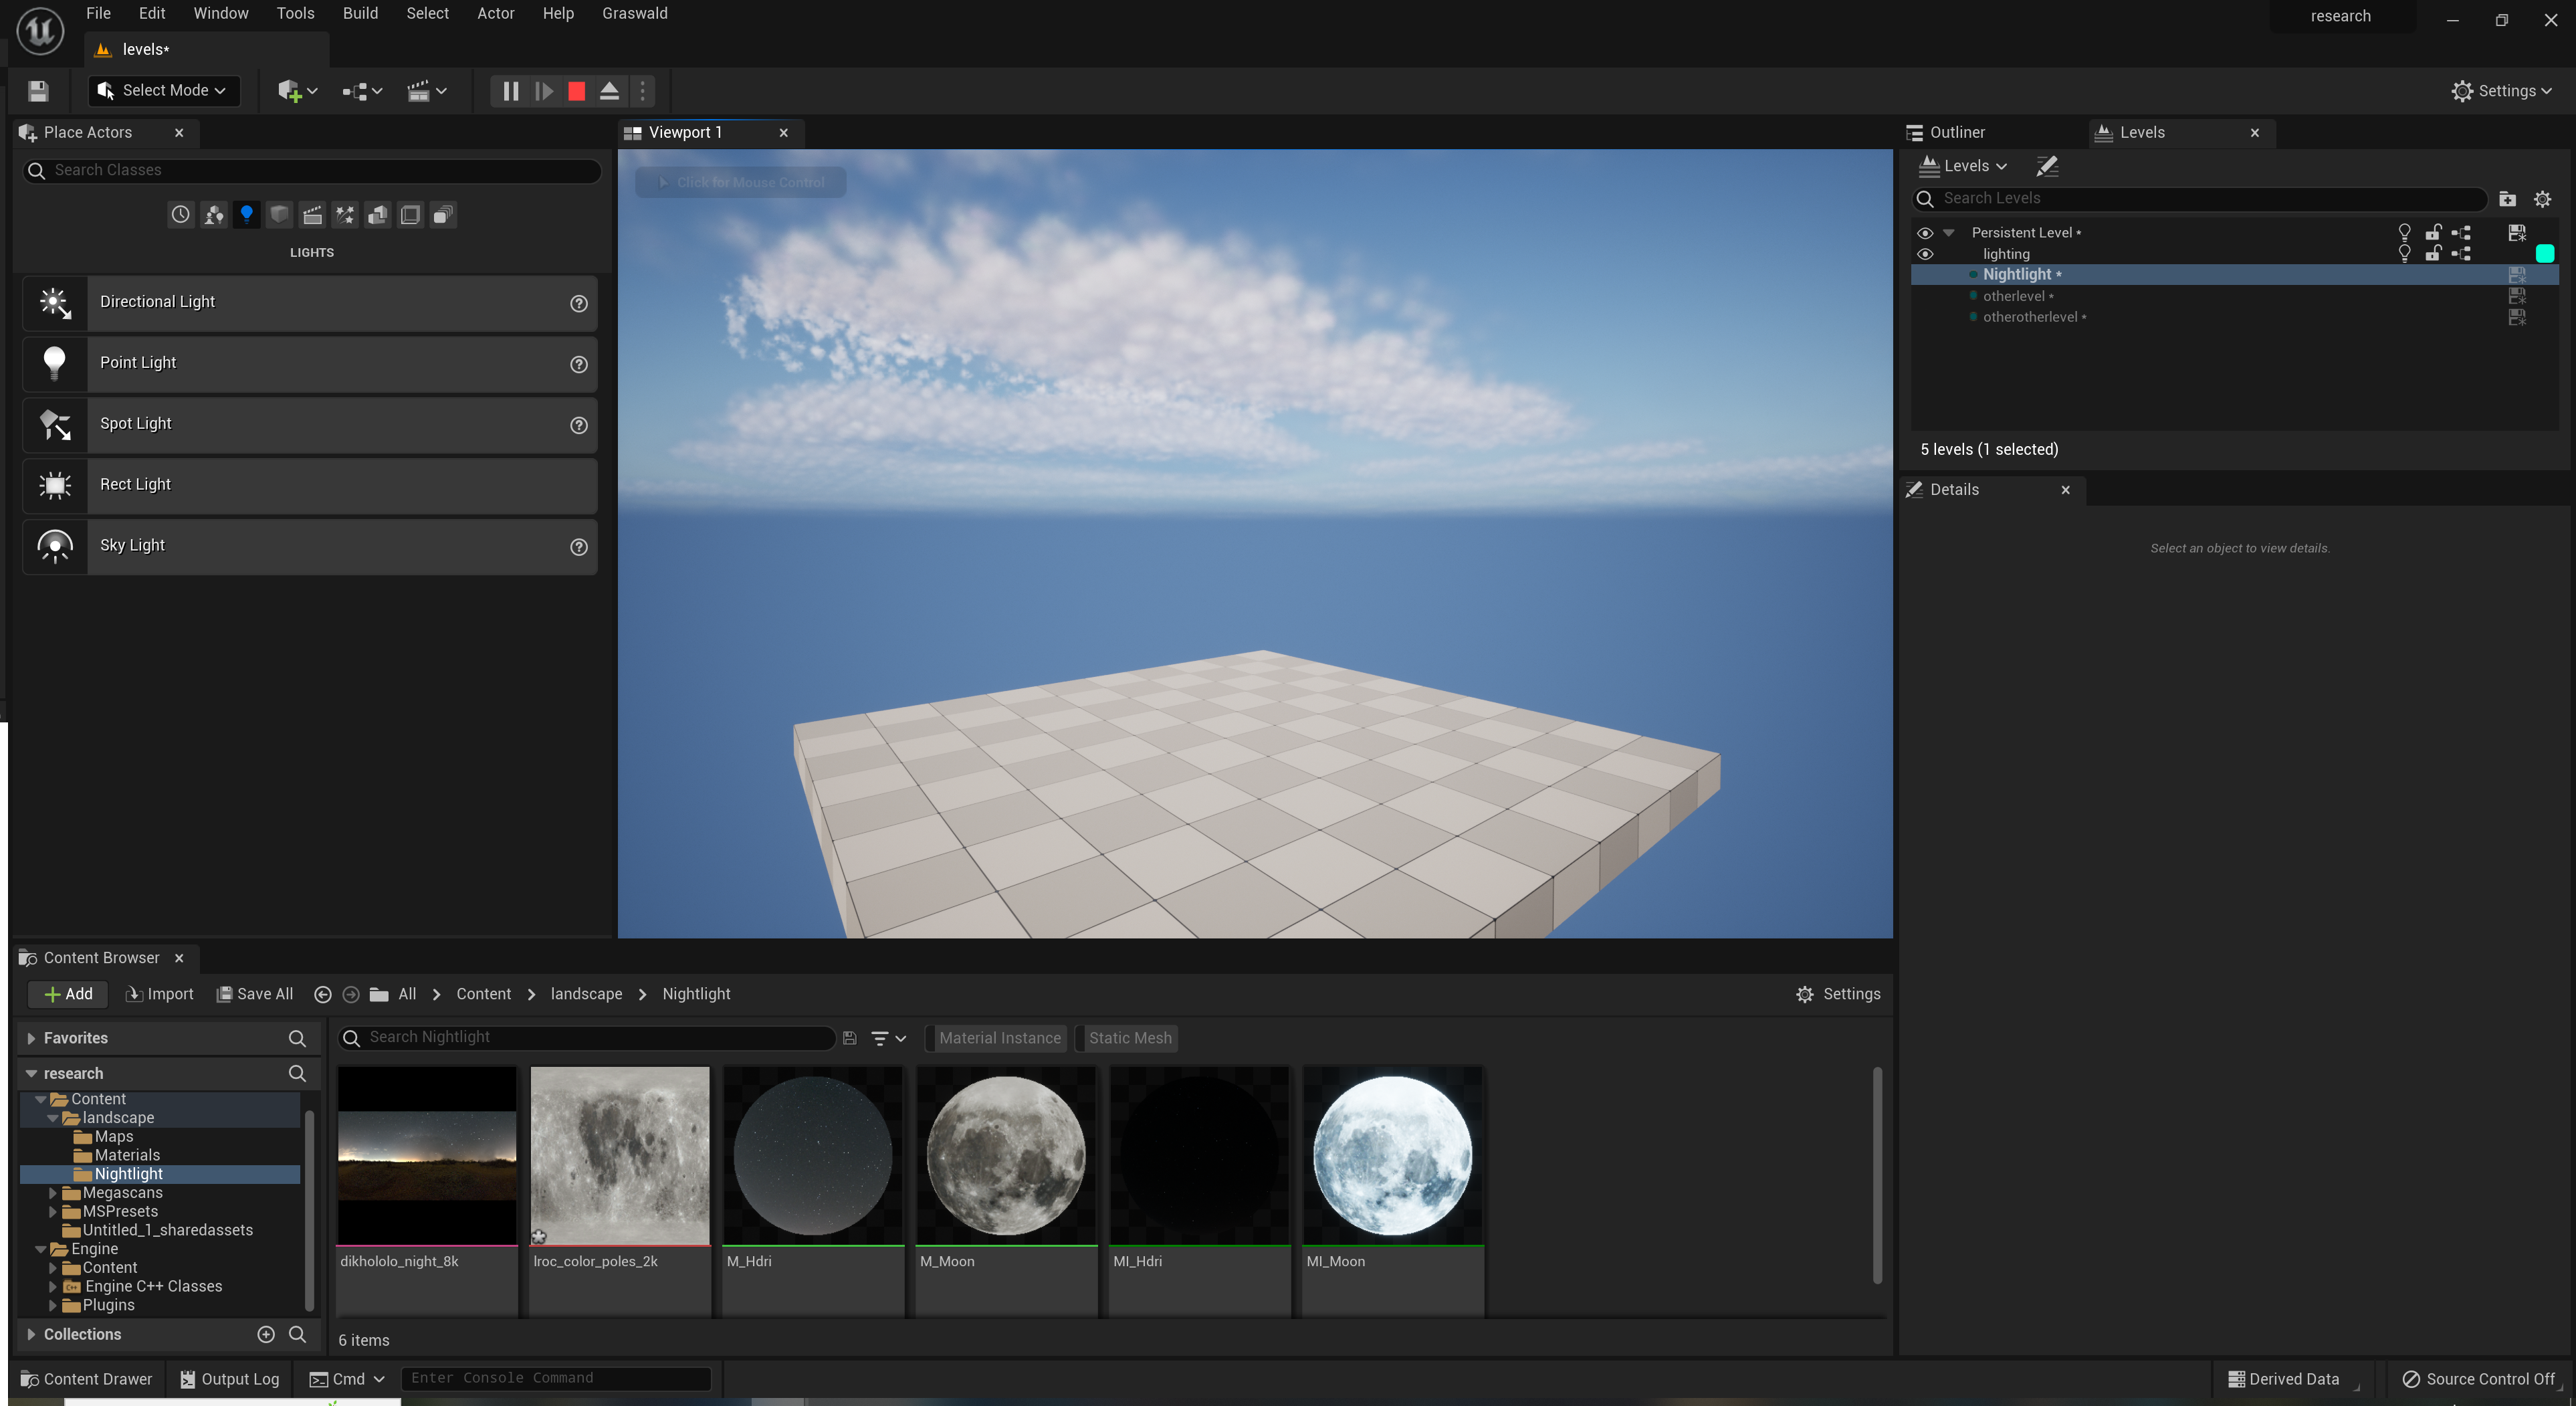
Task: Hide the Persistent Level with its eye icon
Action: point(1924,233)
